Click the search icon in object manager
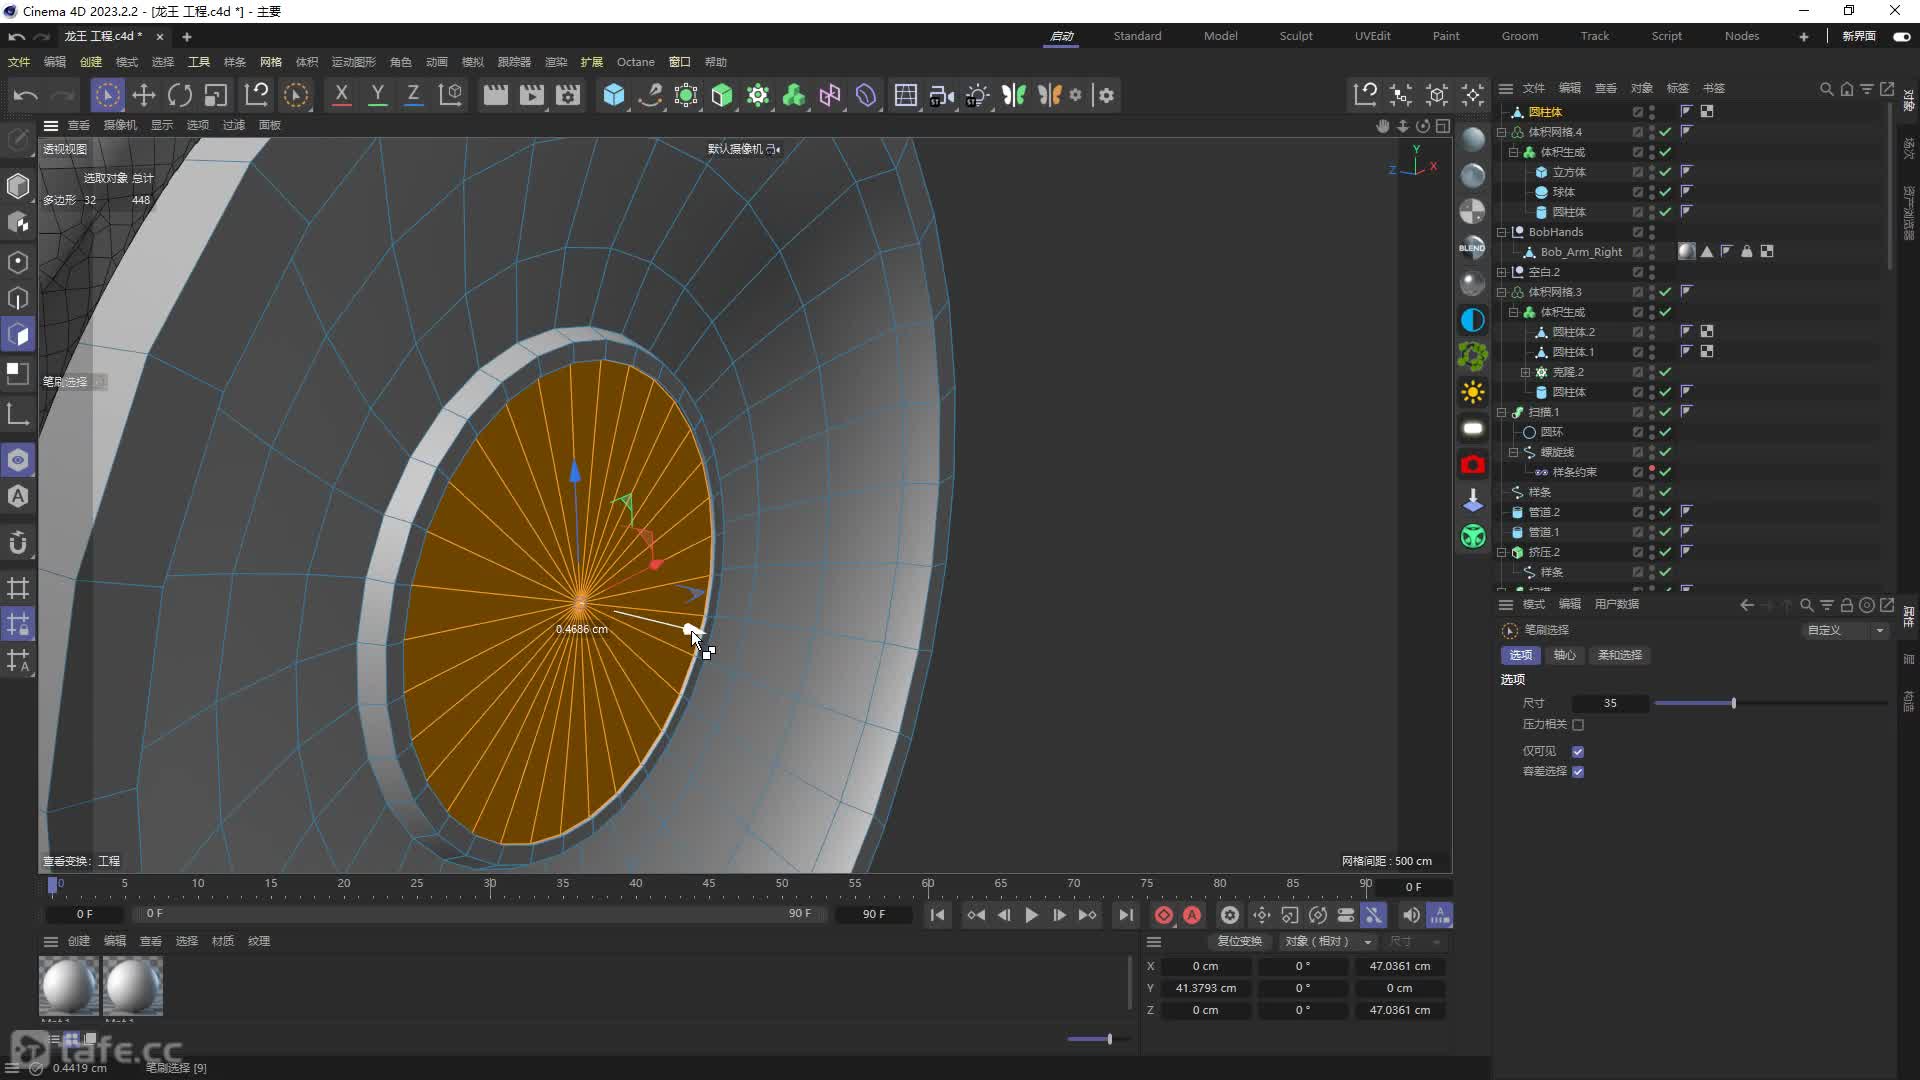Viewport: 1920px width, 1080px height. coord(1826,88)
